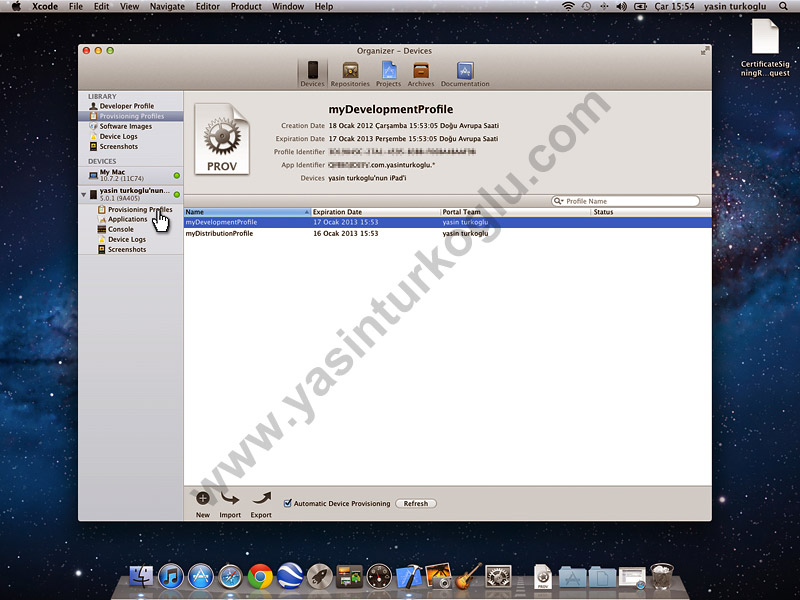Sort profiles by Expiration Date column
Screen dimensions: 800x600
[375, 212]
